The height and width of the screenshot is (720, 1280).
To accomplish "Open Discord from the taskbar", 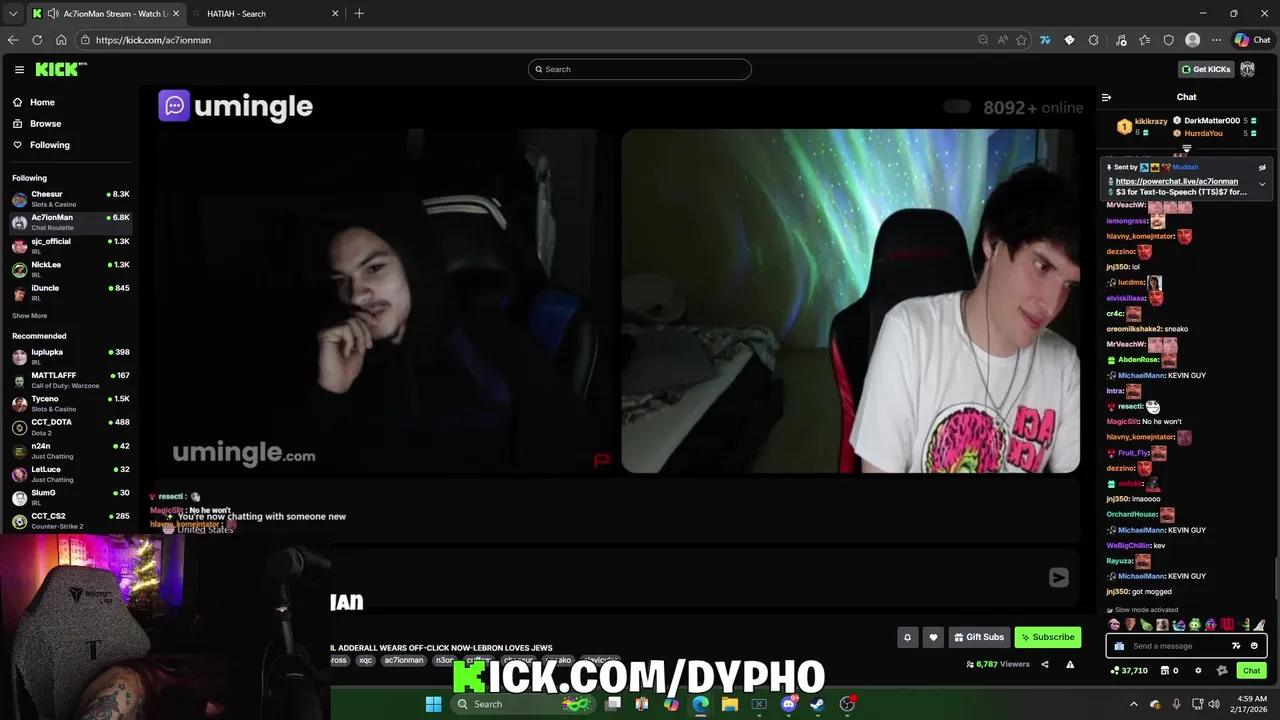I will pos(789,704).
